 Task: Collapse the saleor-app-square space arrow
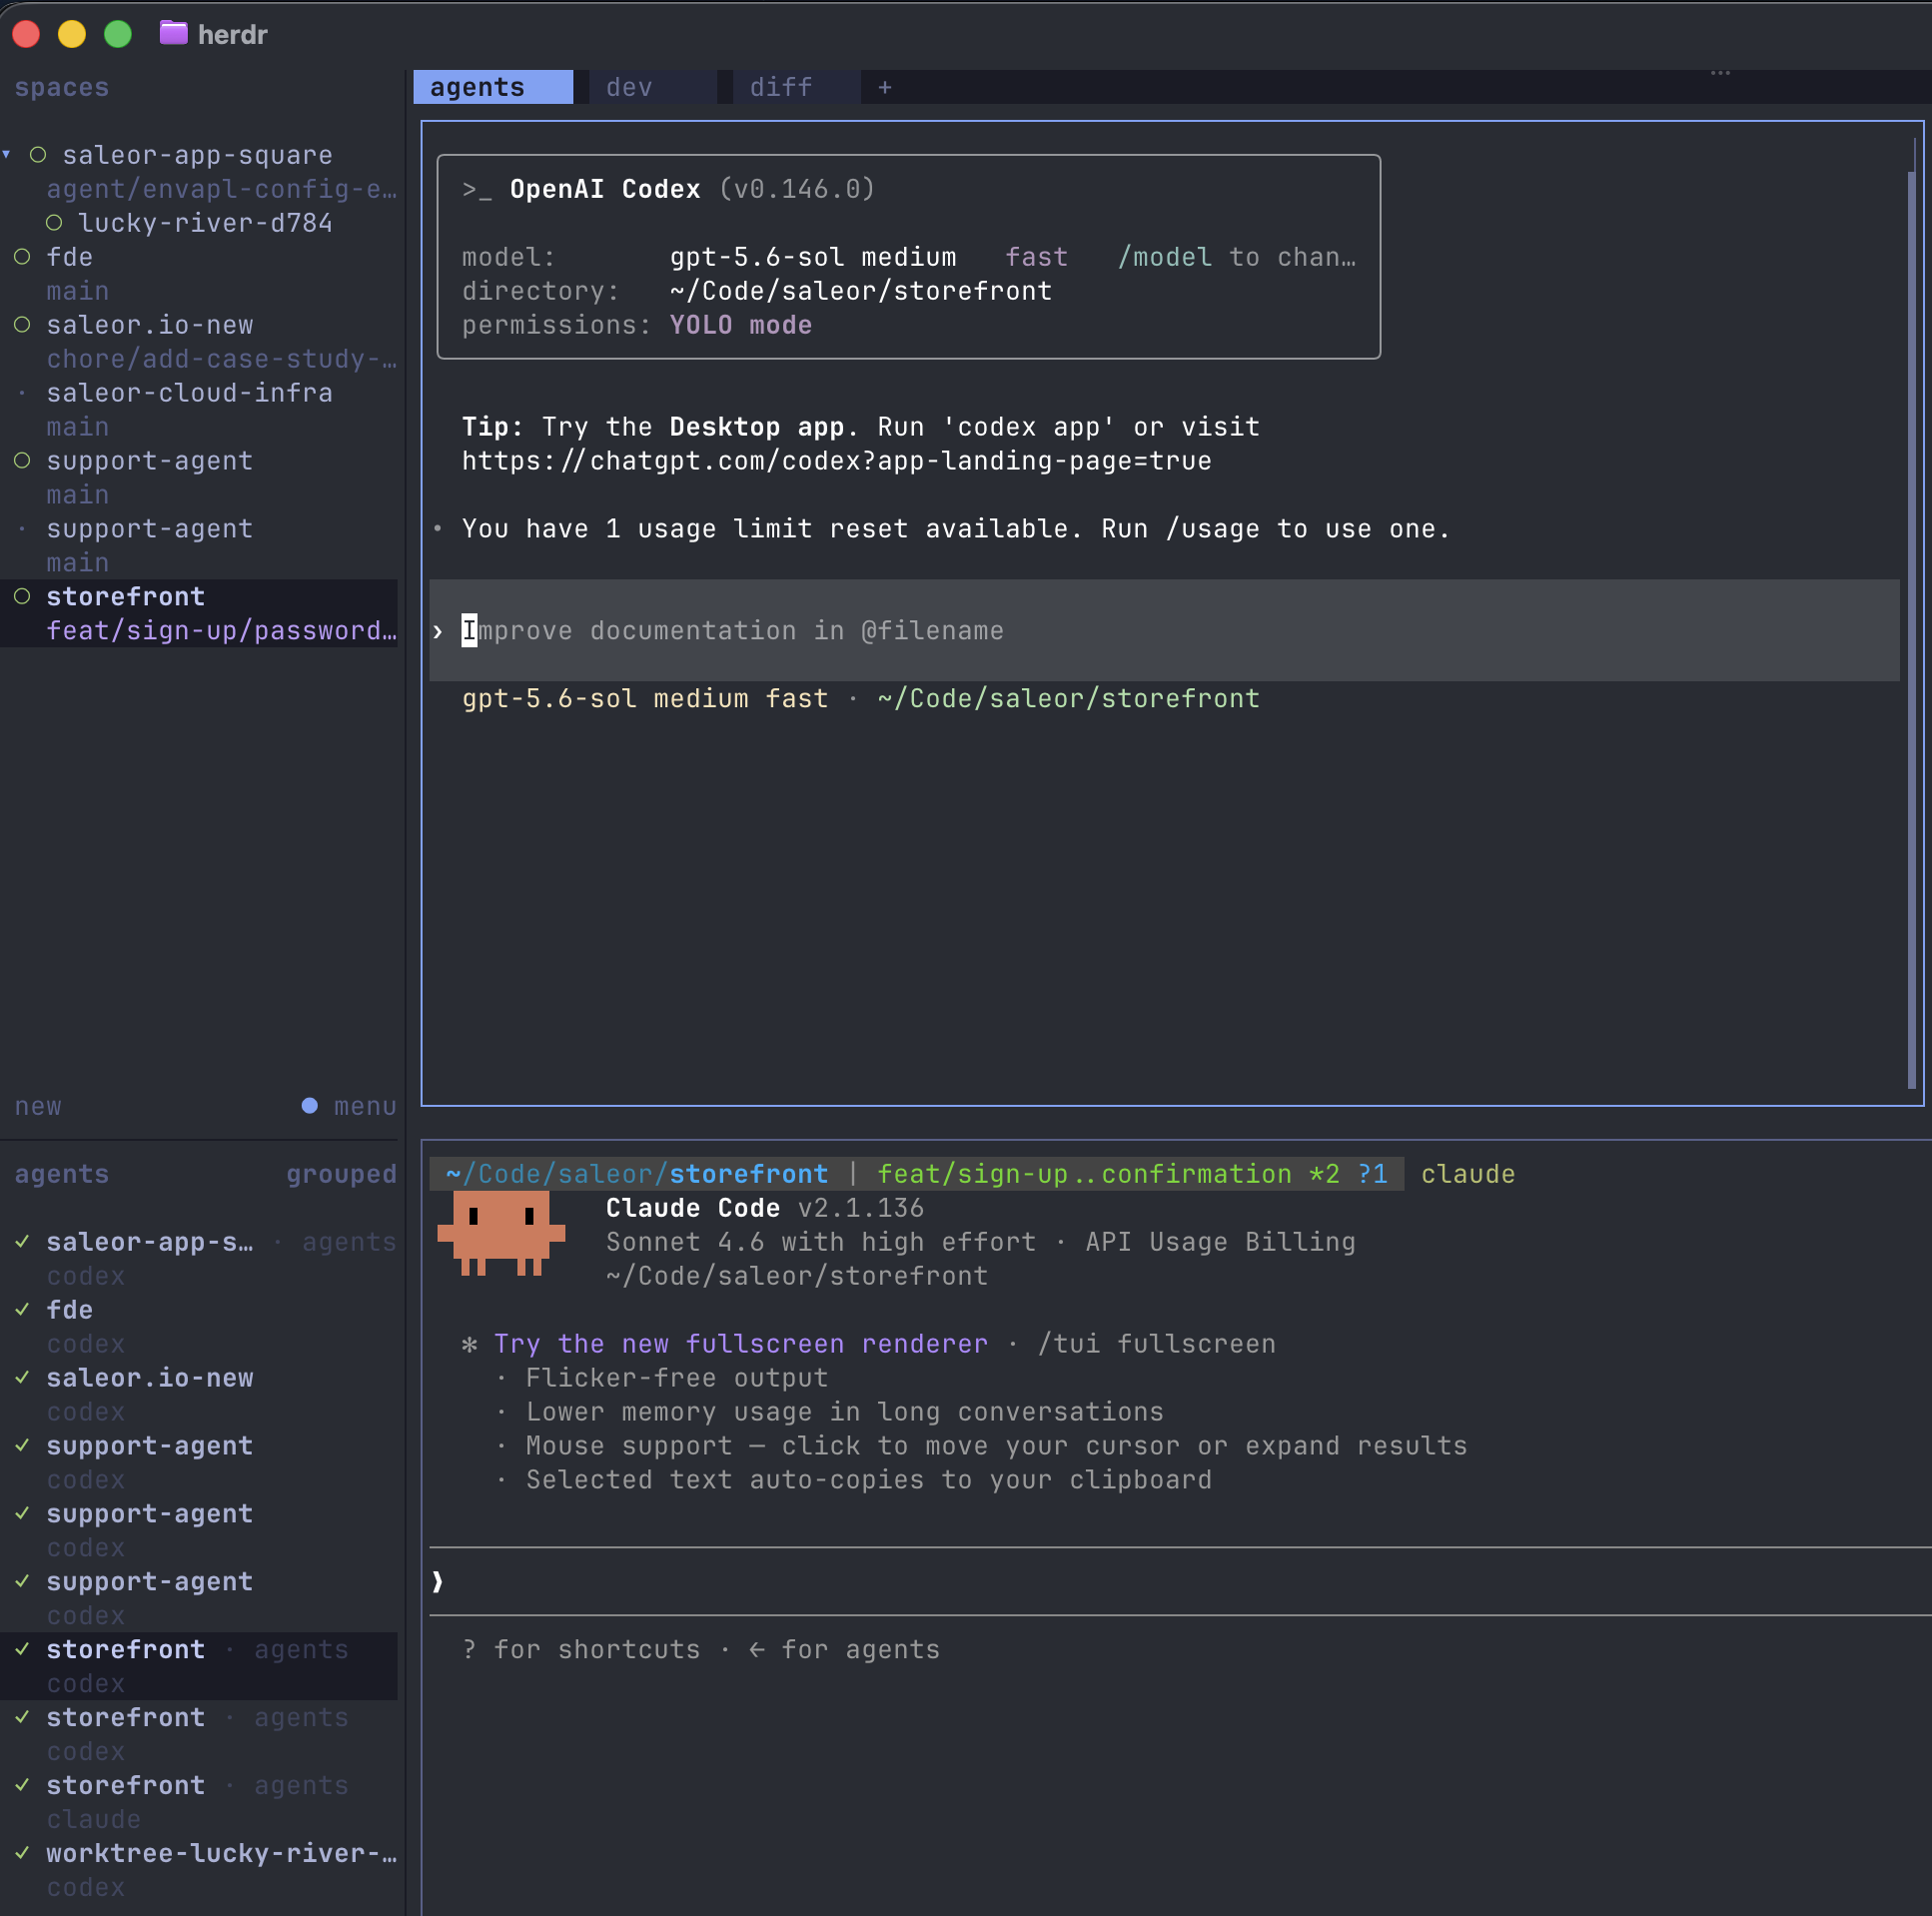[x=7, y=154]
